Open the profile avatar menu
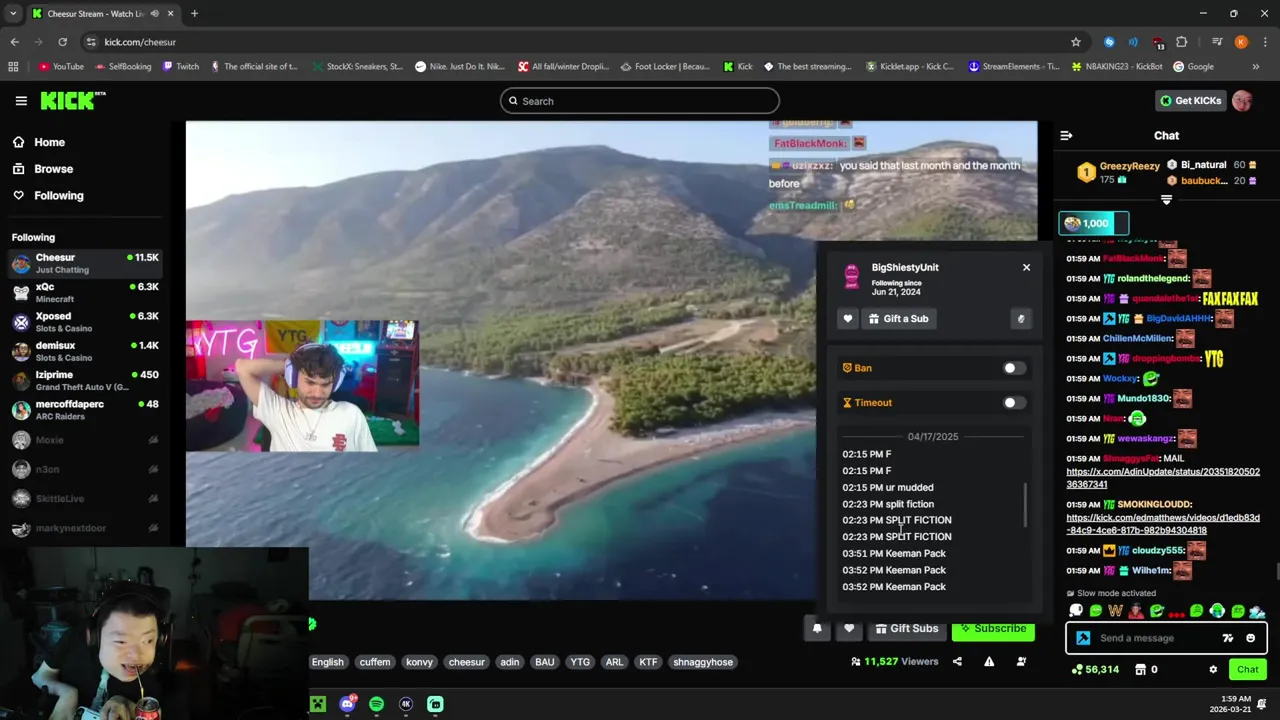The image size is (1280, 720). [1242, 100]
